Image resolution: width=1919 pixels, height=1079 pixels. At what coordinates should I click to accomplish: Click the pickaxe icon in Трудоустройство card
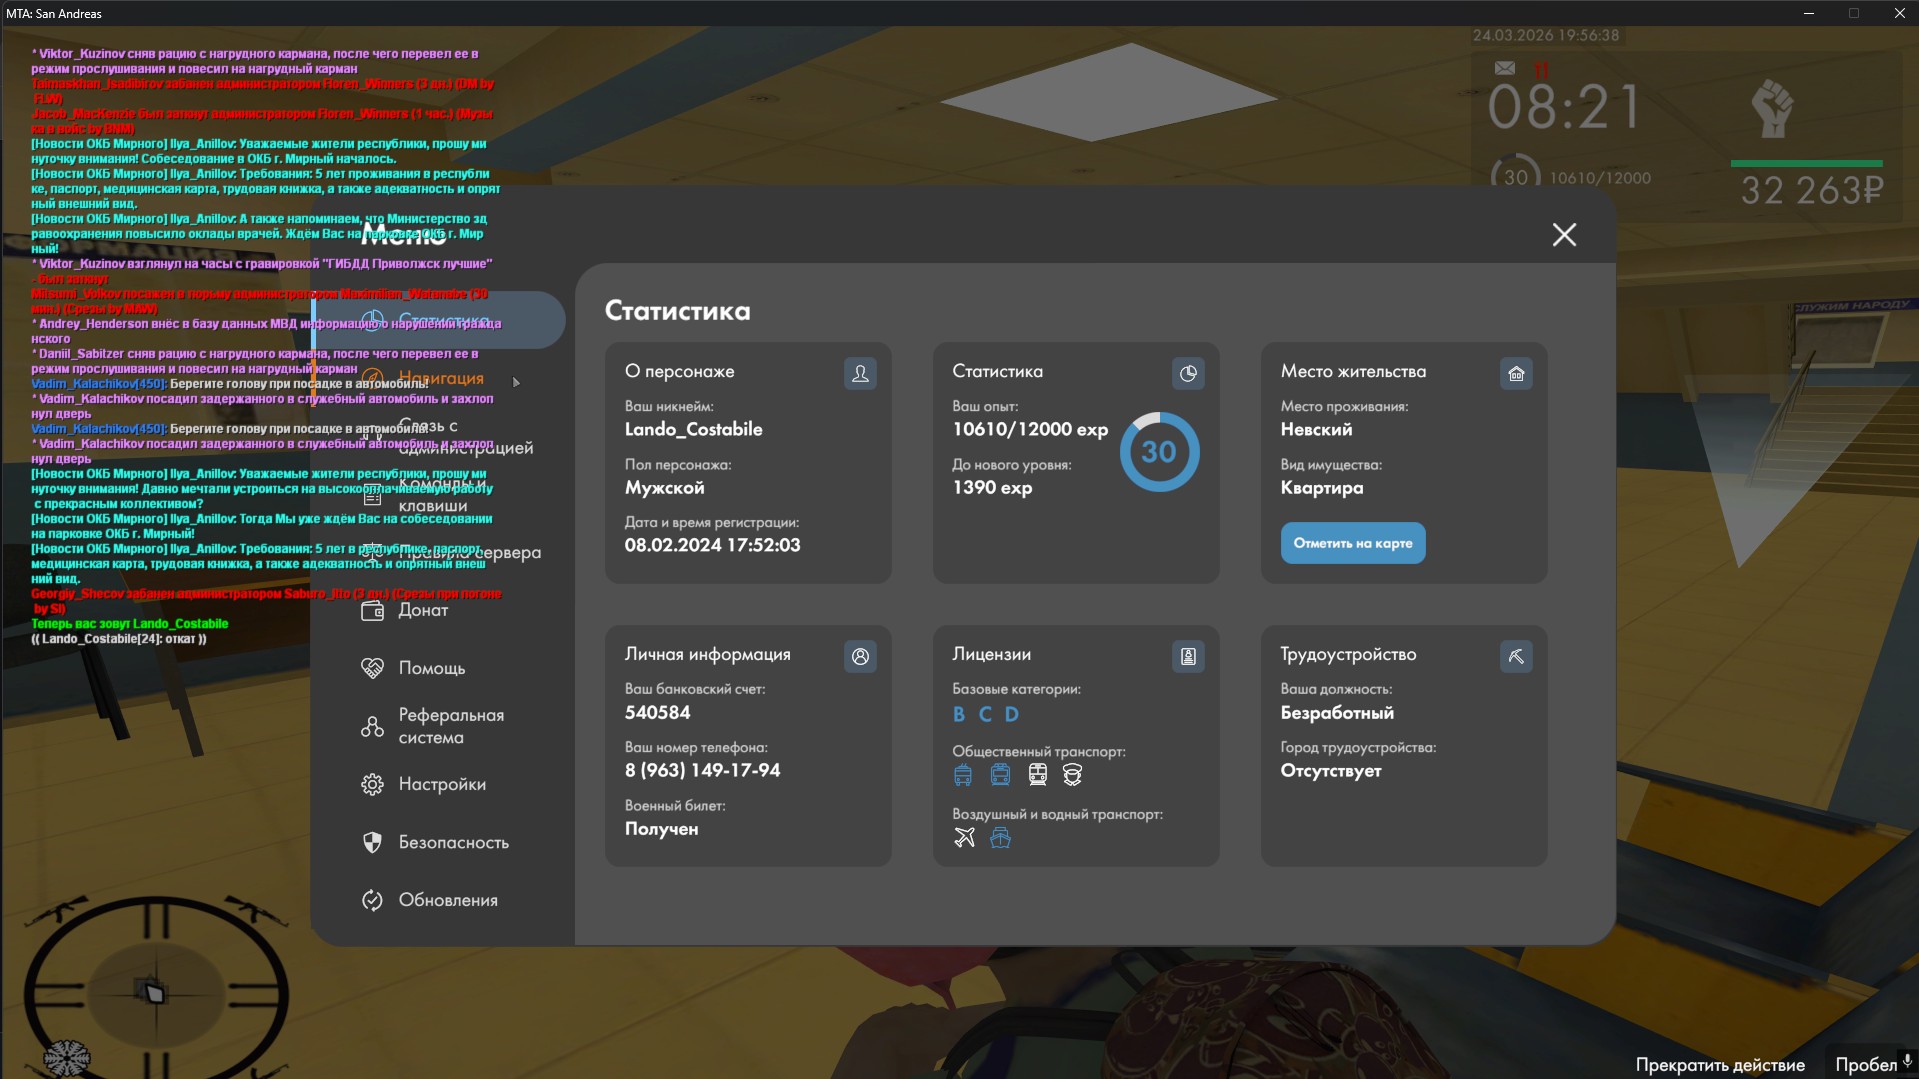click(x=1516, y=657)
